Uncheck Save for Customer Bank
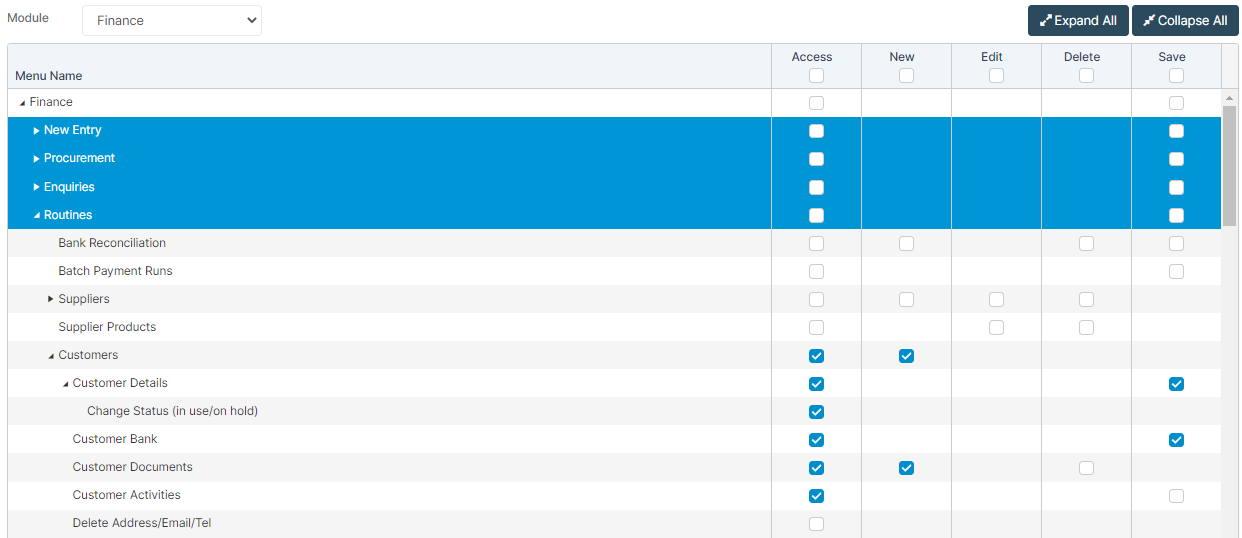This screenshot has width=1242, height=538. pos(1176,439)
